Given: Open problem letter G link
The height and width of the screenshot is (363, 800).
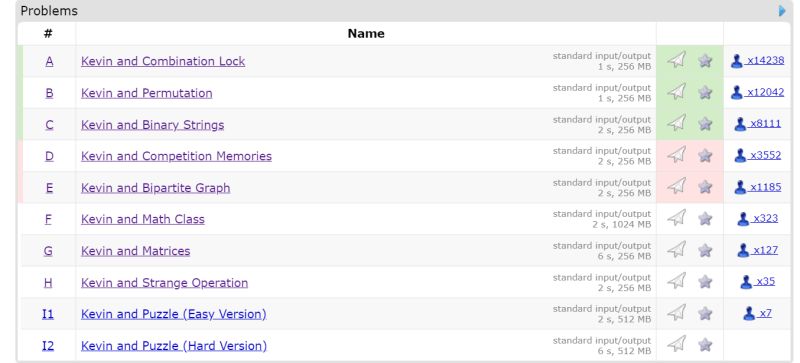Looking at the screenshot, I should [48, 251].
